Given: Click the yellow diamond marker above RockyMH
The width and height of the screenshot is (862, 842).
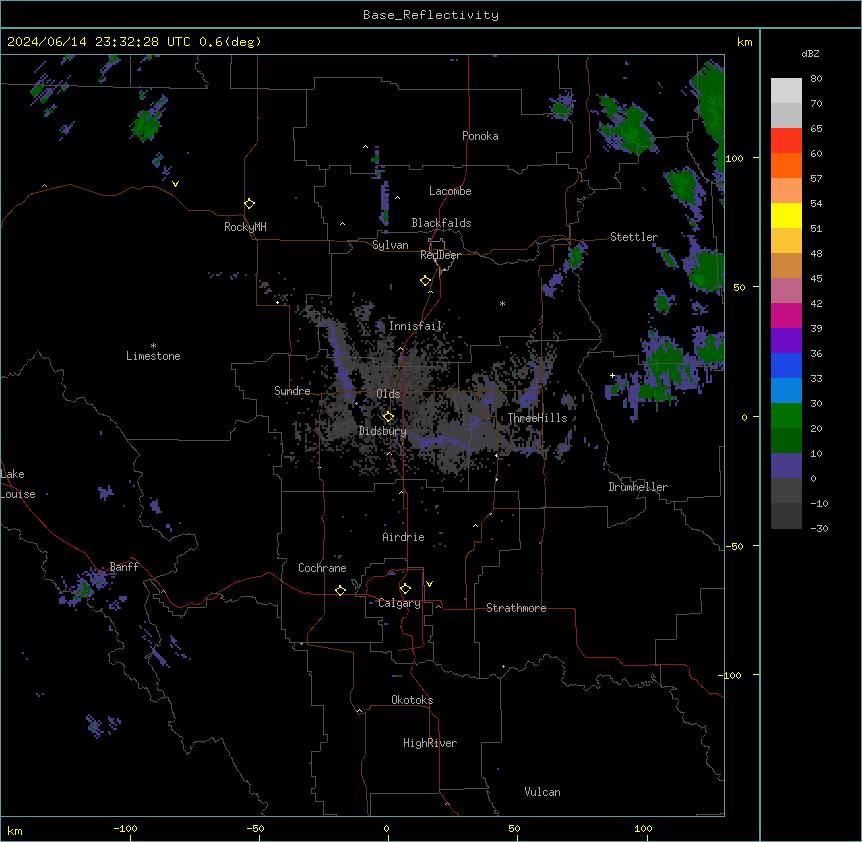Looking at the screenshot, I should point(250,204).
